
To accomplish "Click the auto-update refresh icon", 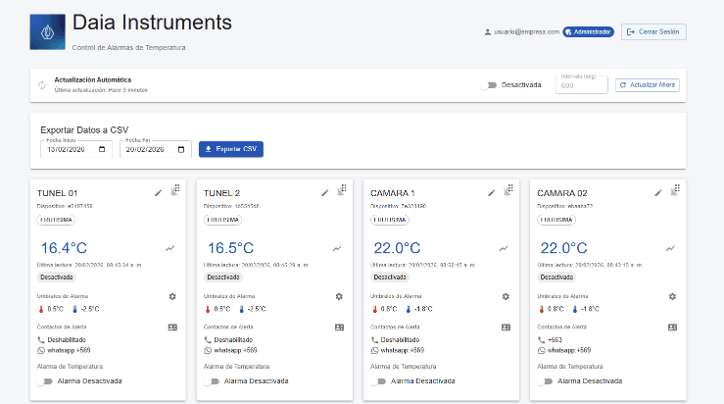I will pos(42,85).
